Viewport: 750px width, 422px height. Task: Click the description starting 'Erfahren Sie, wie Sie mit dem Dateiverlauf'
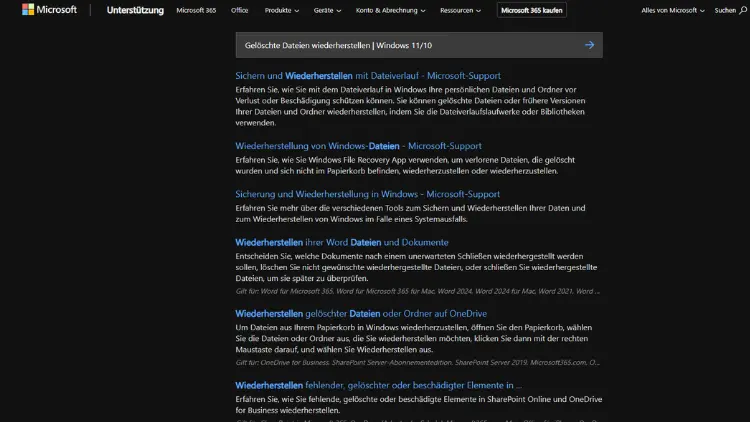(410, 106)
